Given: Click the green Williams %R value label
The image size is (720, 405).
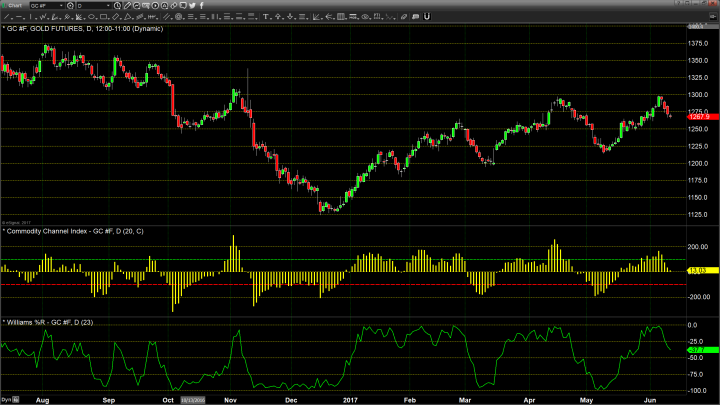Looking at the screenshot, I should click(x=703, y=350).
